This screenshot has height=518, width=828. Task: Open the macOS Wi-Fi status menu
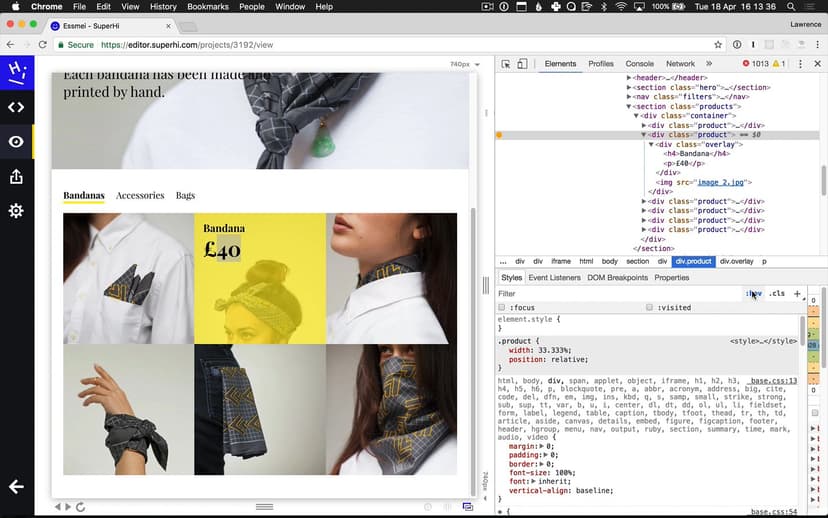tap(621, 7)
